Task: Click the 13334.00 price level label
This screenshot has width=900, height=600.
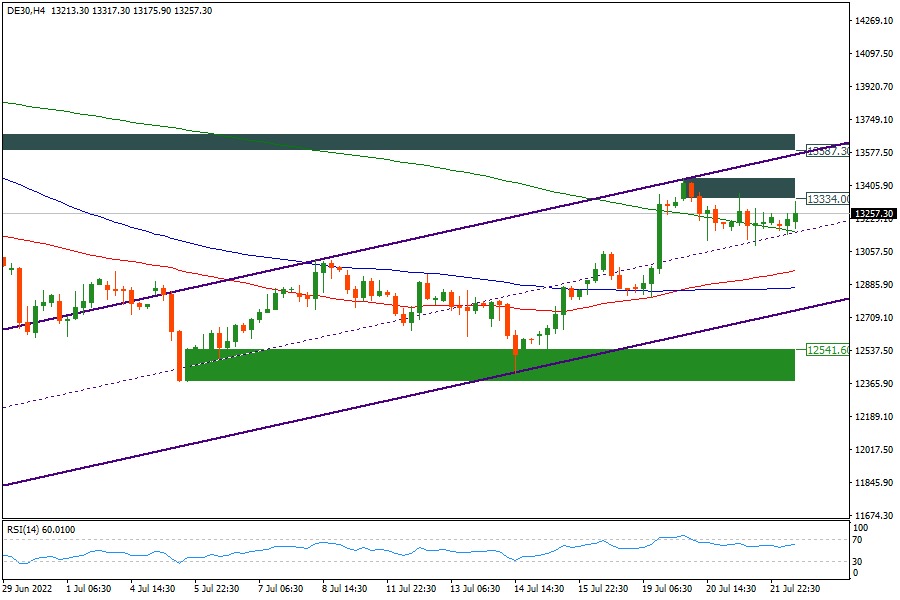Action: pyautogui.click(x=827, y=199)
